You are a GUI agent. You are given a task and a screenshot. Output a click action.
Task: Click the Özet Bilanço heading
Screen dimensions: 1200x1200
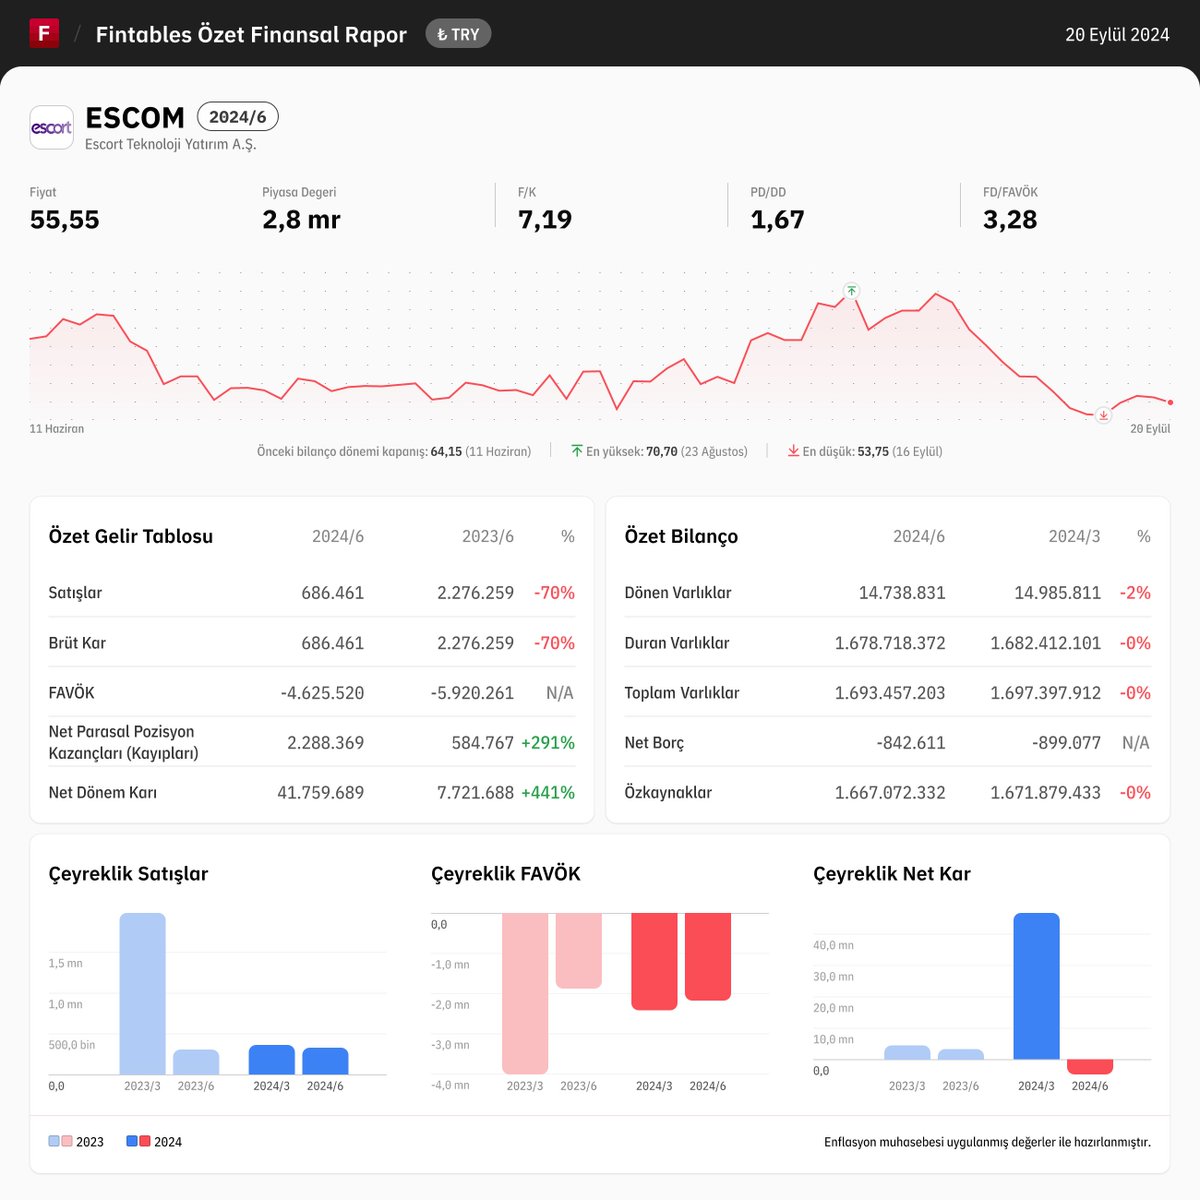[681, 536]
